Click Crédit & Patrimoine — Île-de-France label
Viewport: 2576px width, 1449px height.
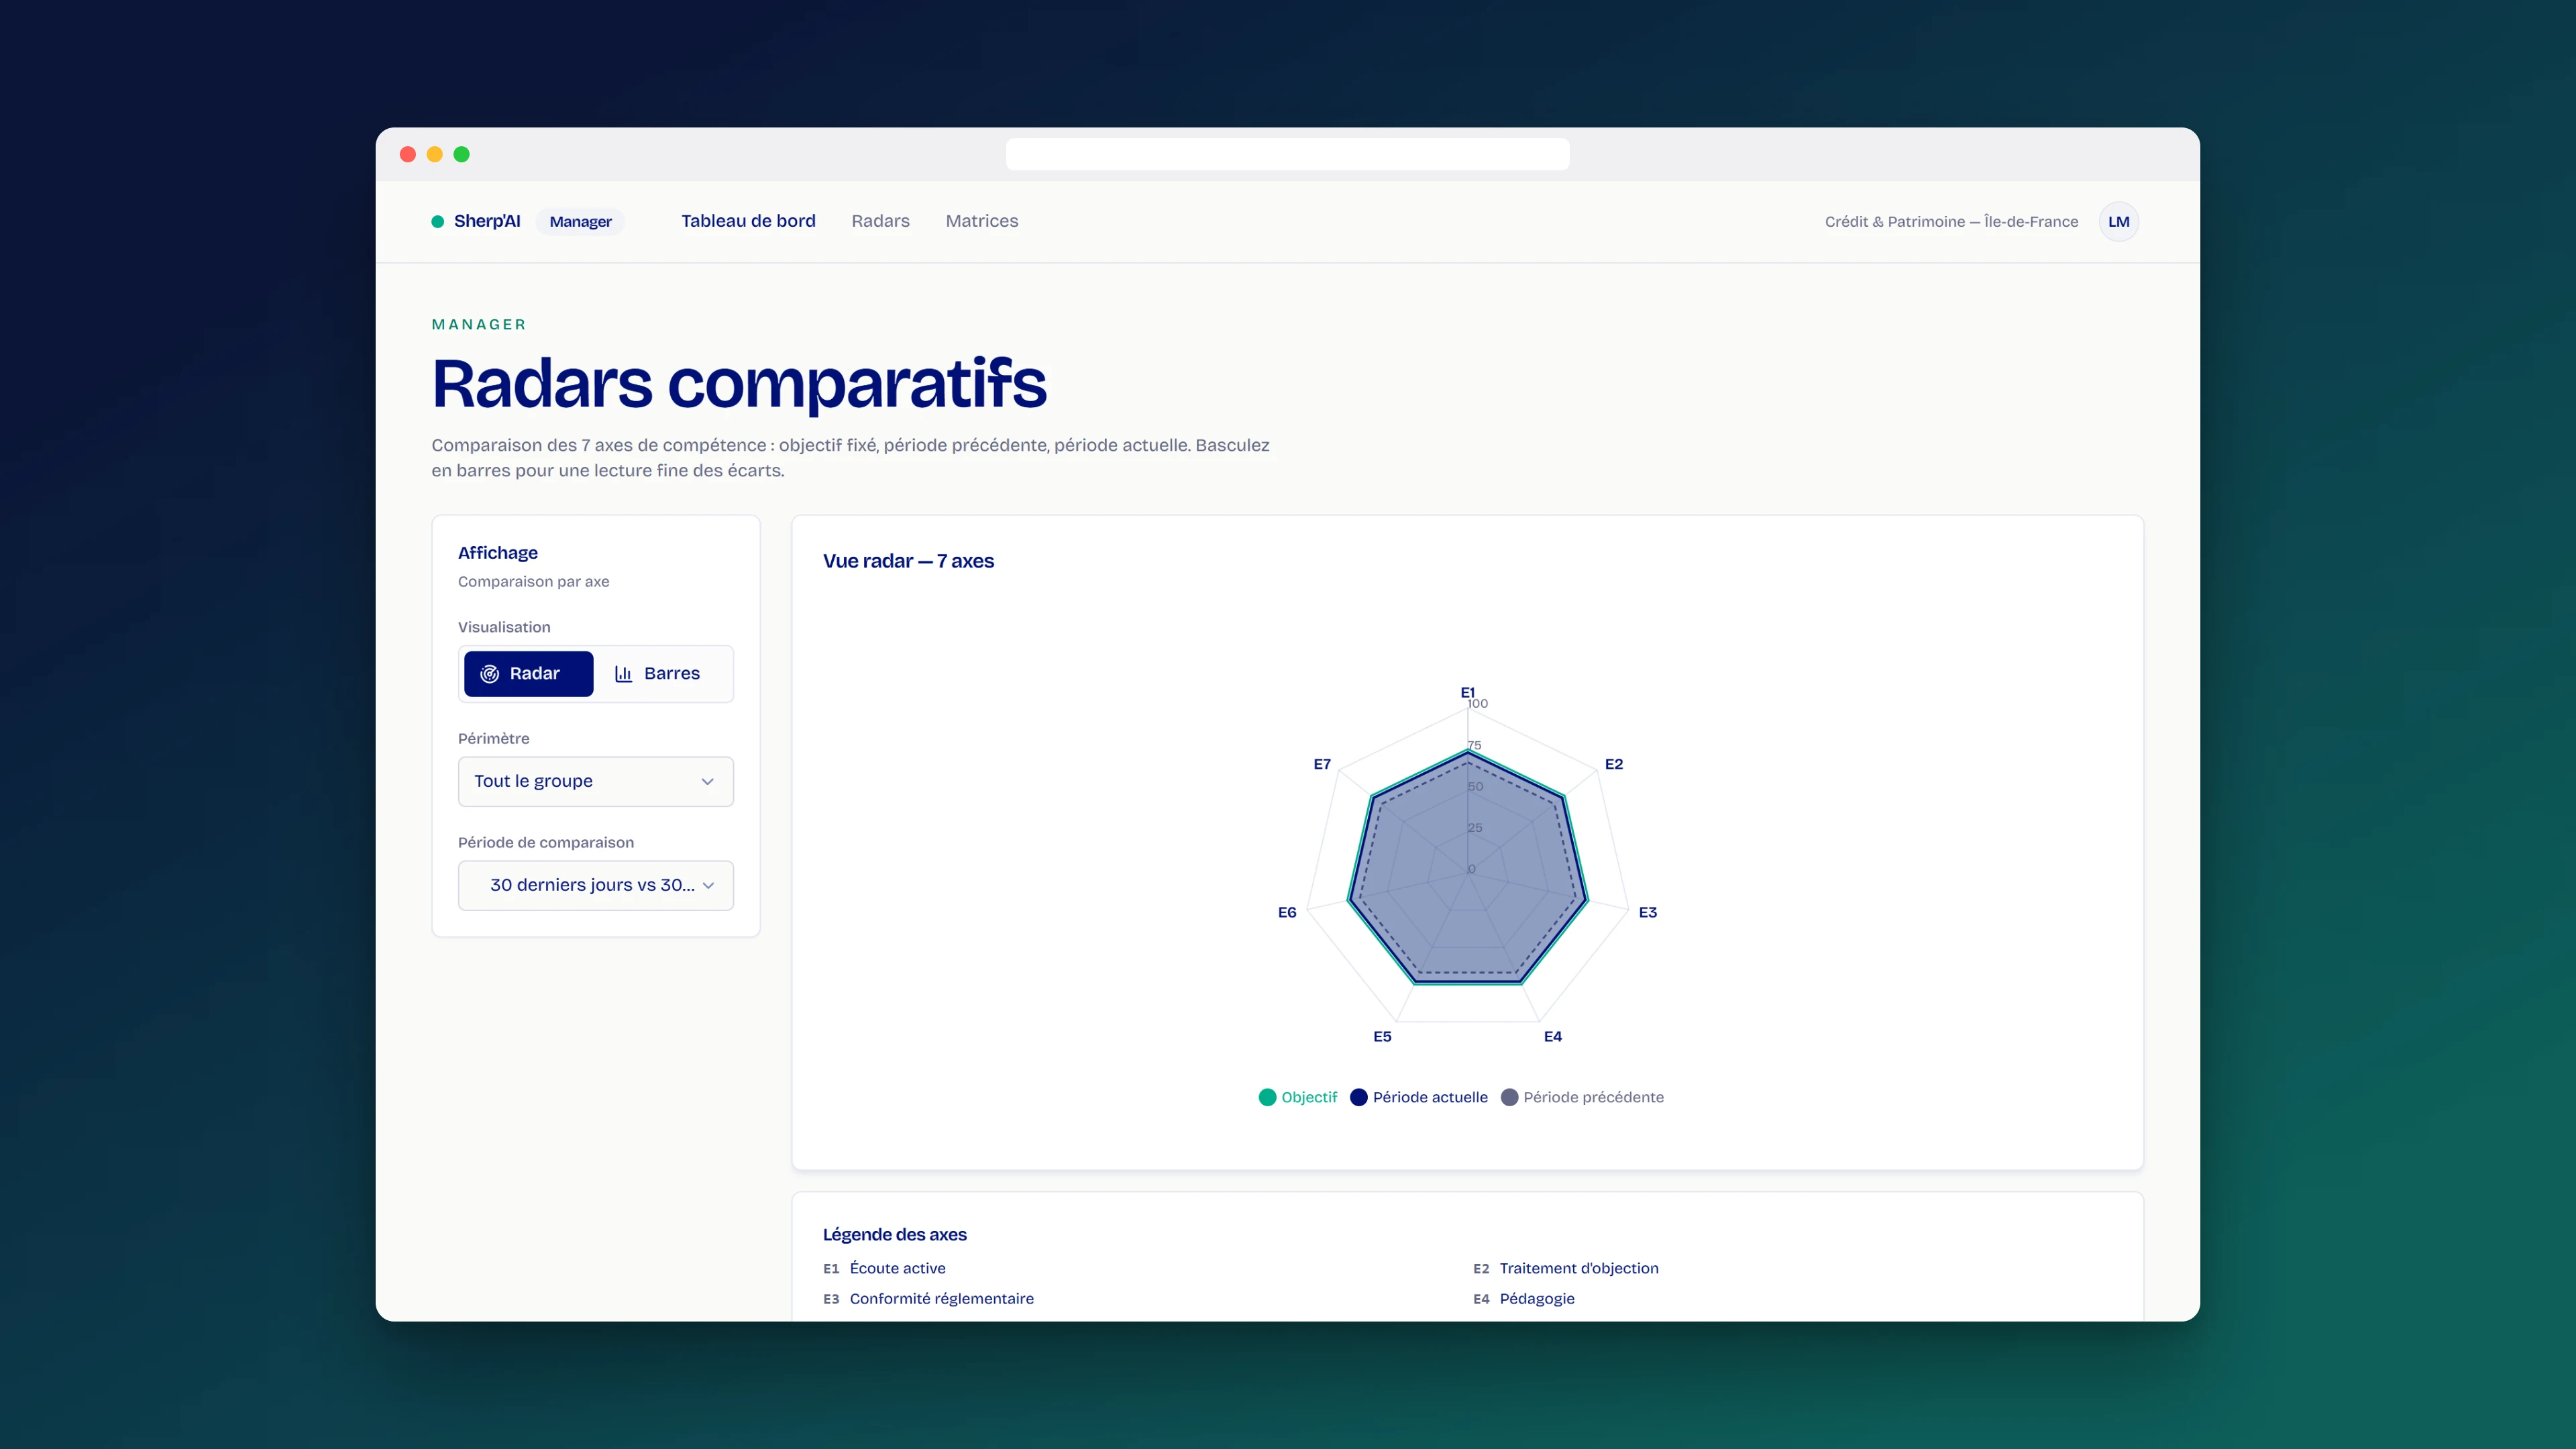coord(1950,222)
